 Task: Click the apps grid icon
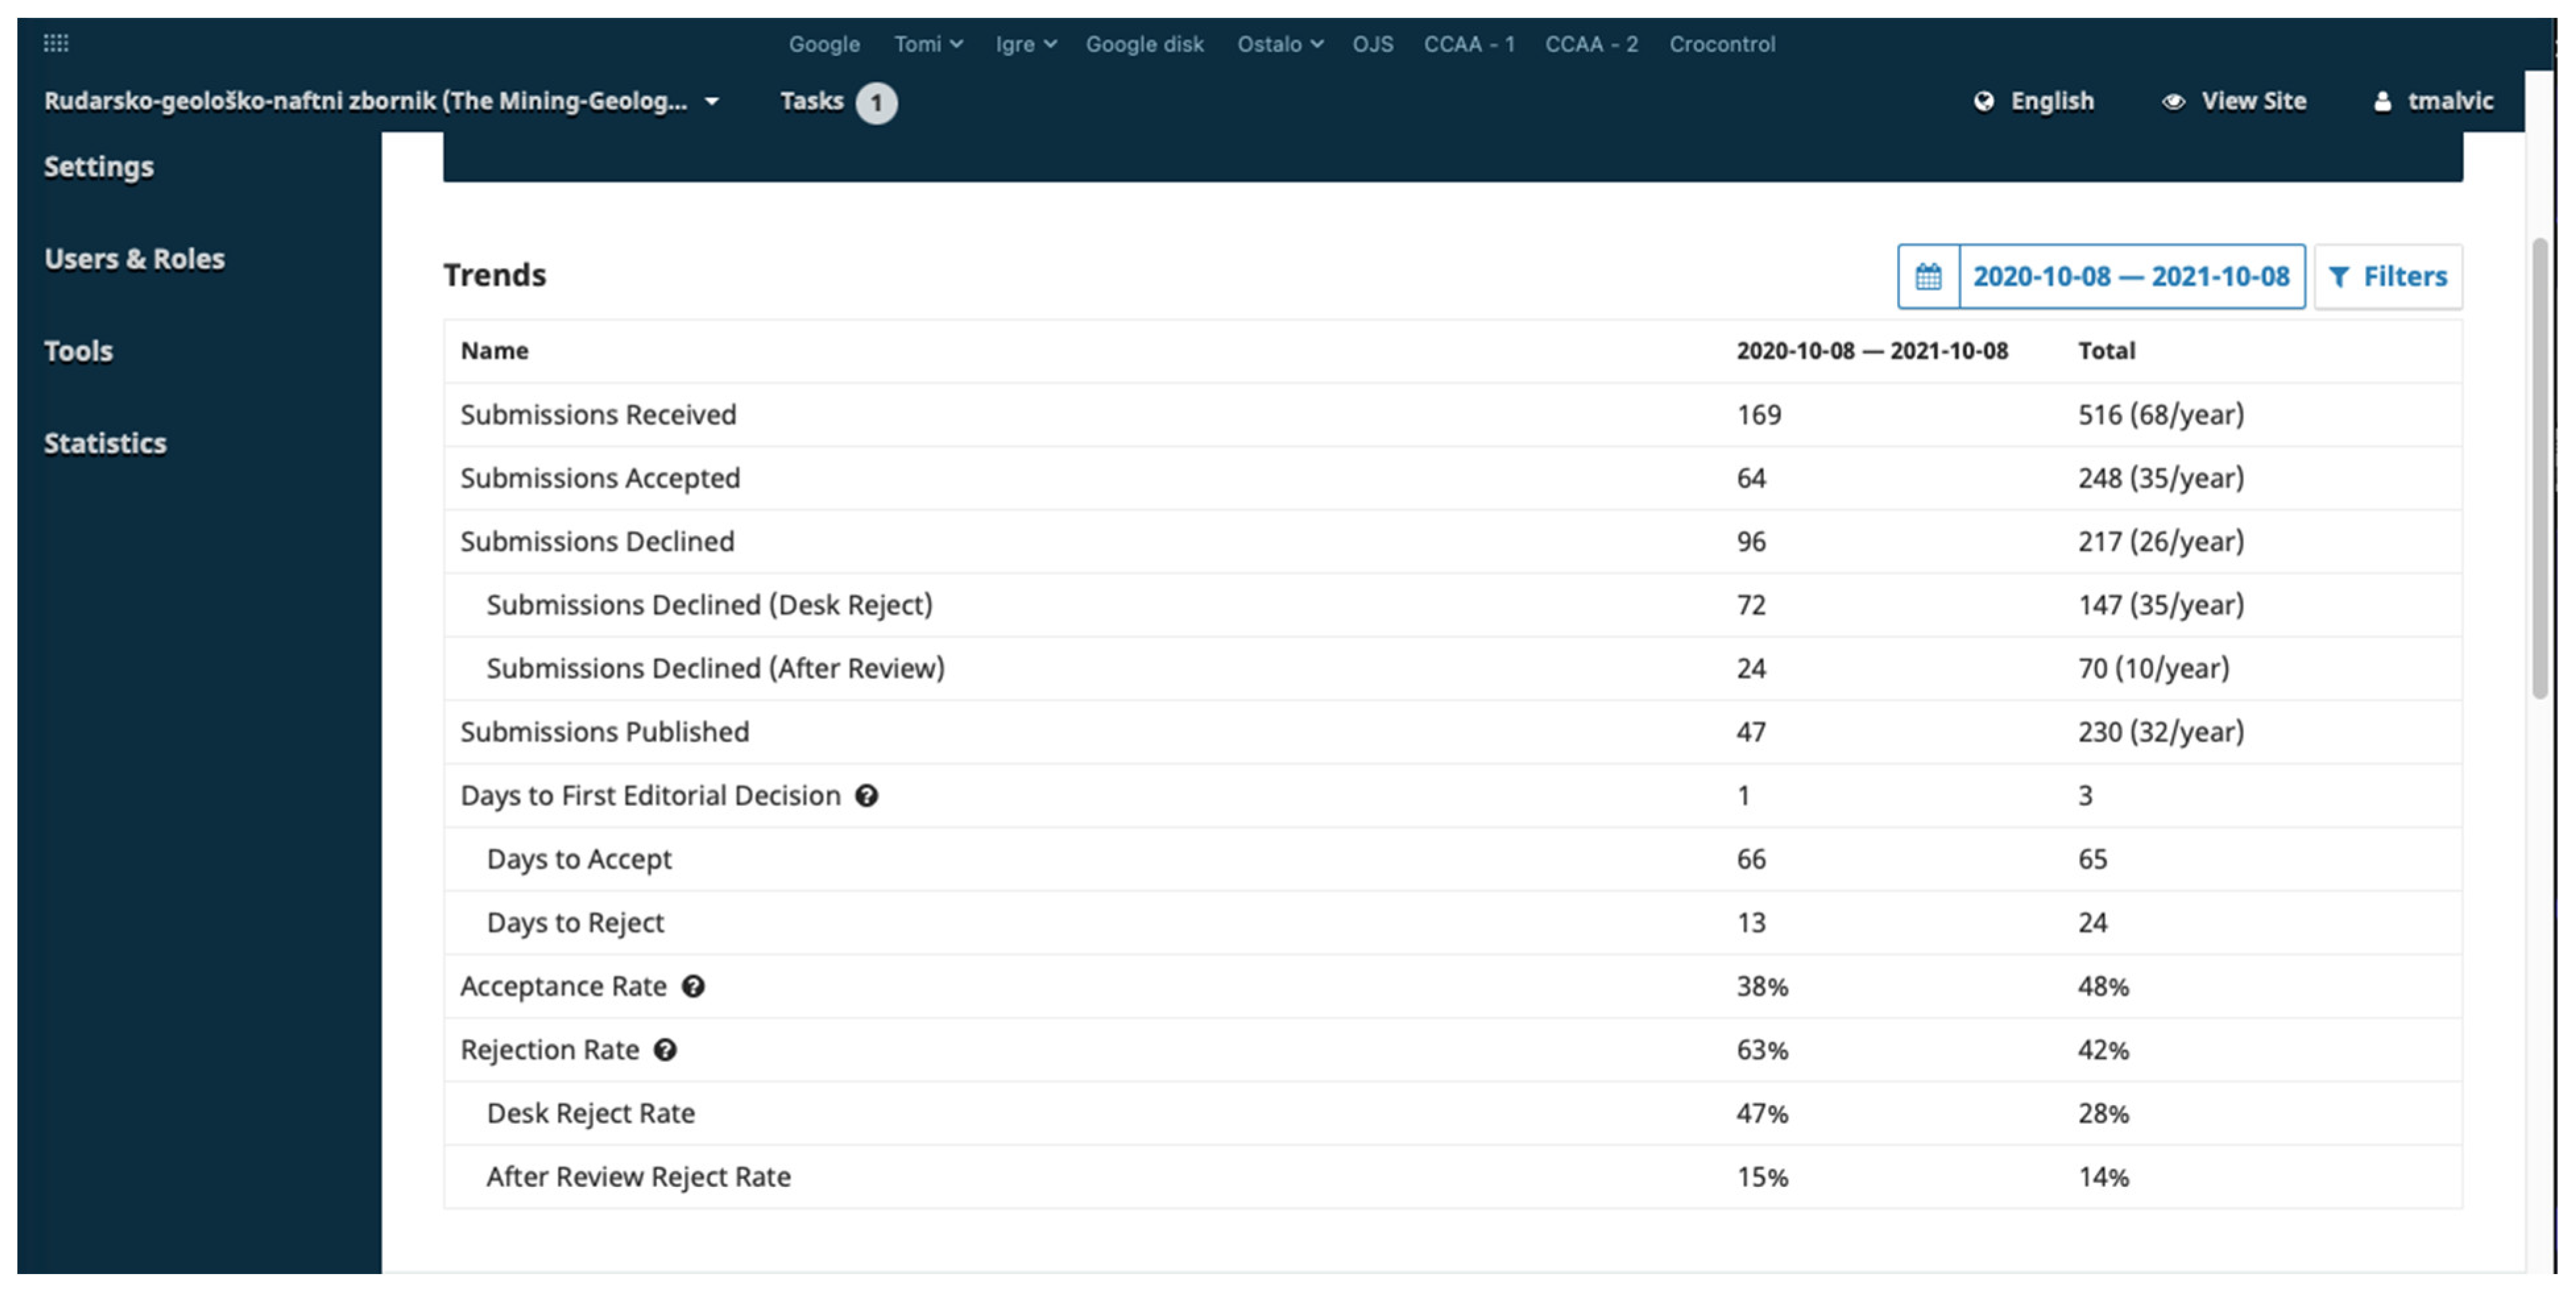click(x=56, y=43)
